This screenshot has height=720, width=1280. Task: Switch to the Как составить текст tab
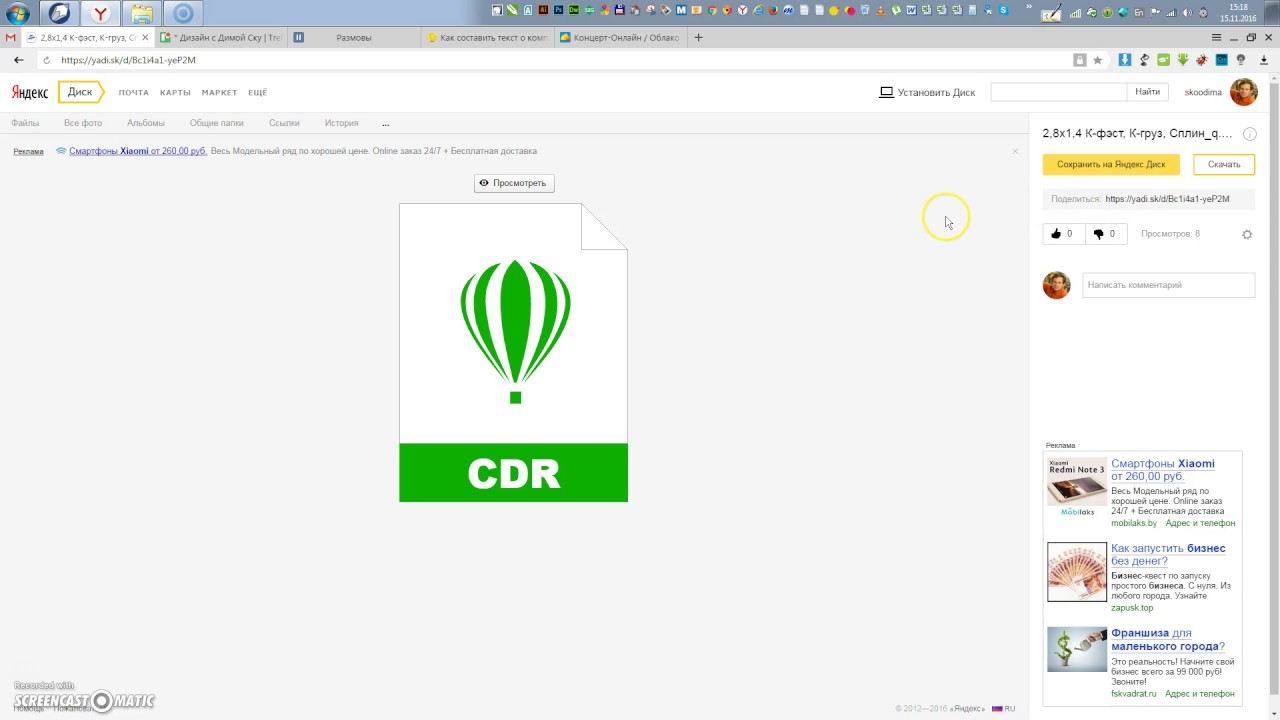point(486,37)
